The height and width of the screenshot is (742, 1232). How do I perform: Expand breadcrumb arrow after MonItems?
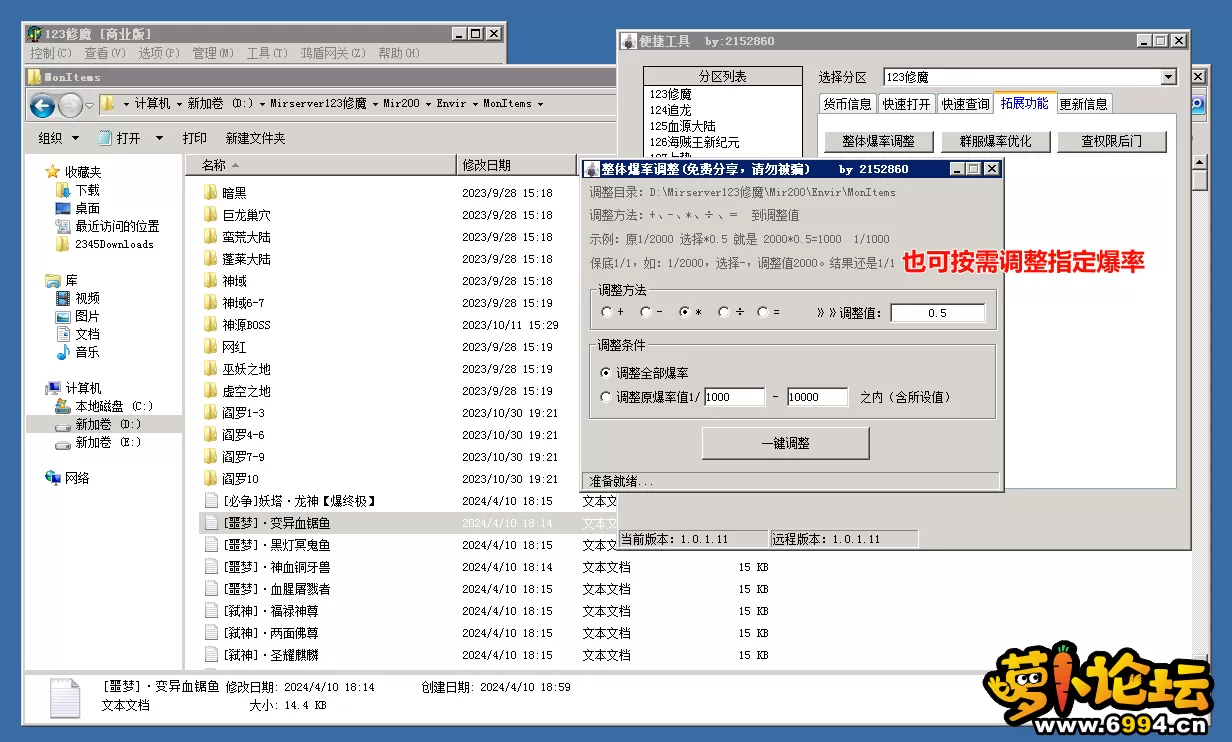click(x=540, y=104)
